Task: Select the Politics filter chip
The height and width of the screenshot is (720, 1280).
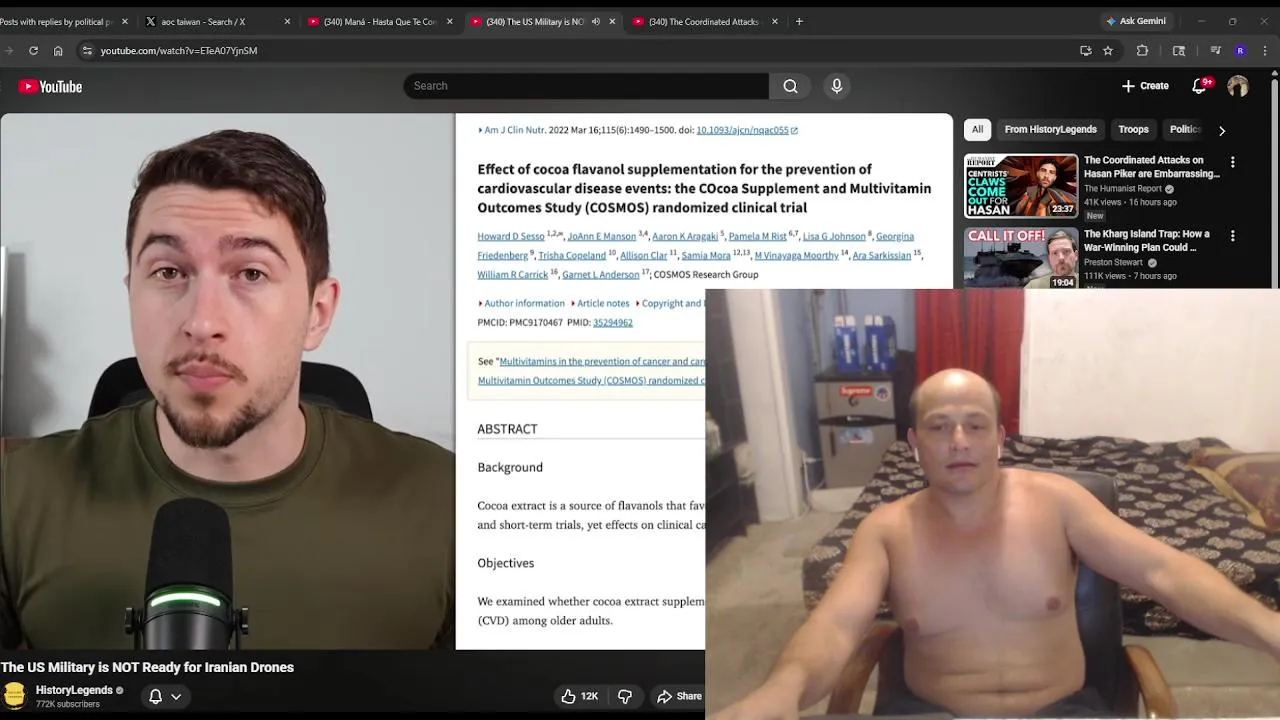Action: [x=1184, y=129]
